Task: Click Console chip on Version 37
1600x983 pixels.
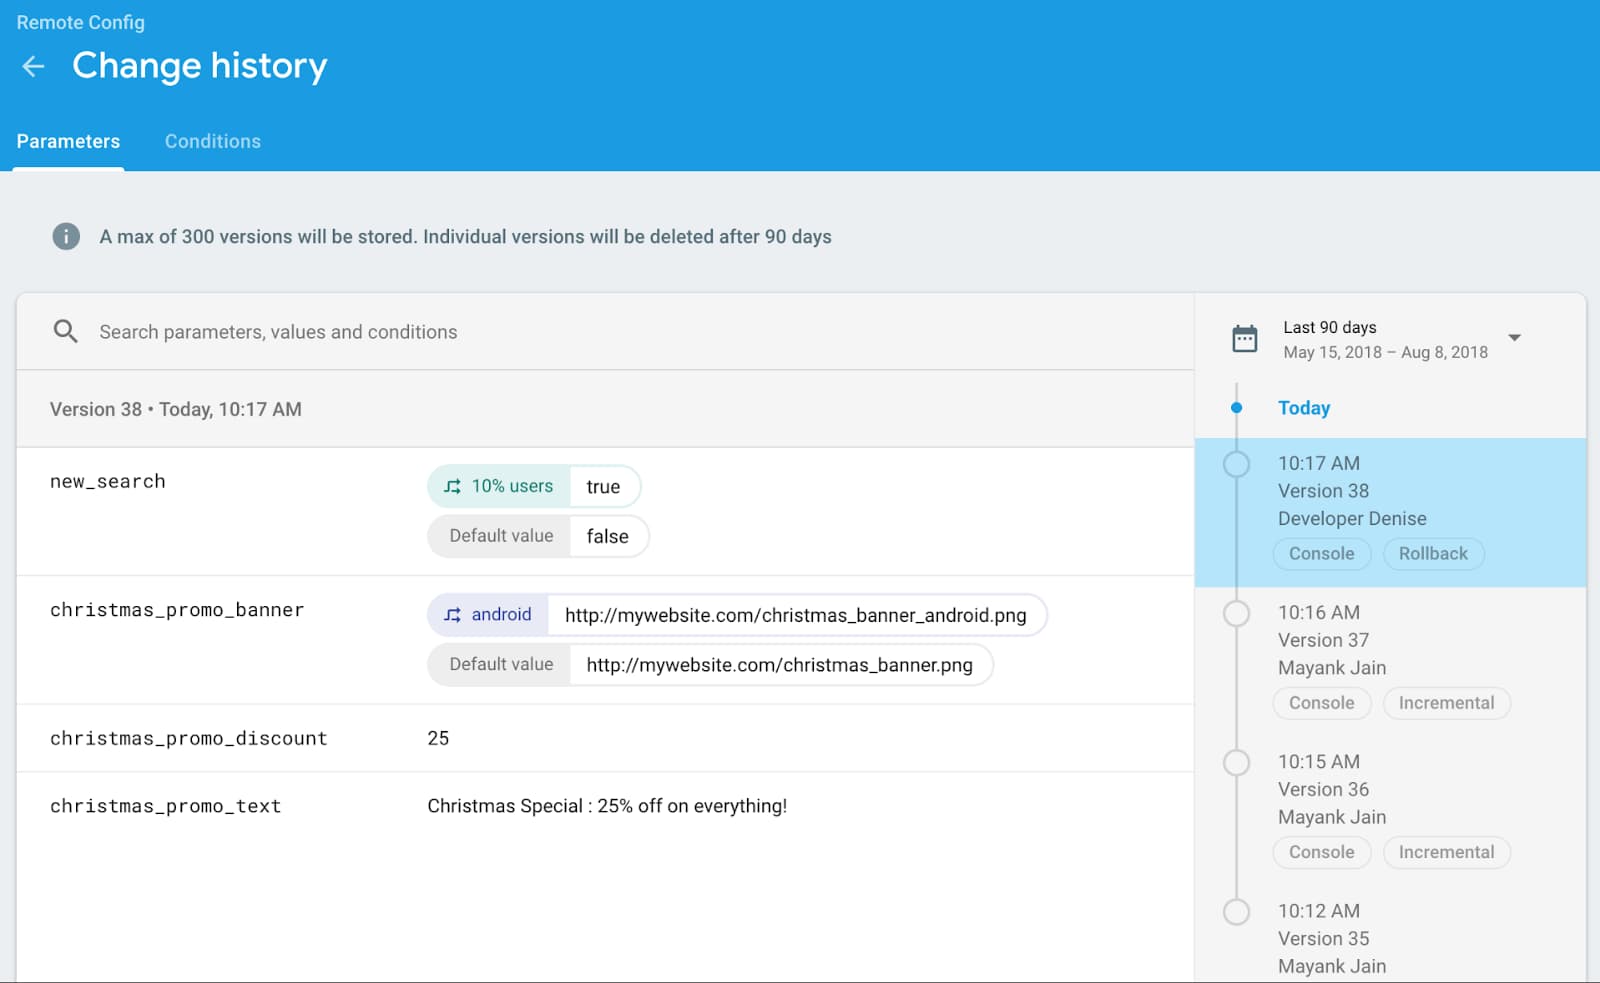Action: [x=1322, y=703]
